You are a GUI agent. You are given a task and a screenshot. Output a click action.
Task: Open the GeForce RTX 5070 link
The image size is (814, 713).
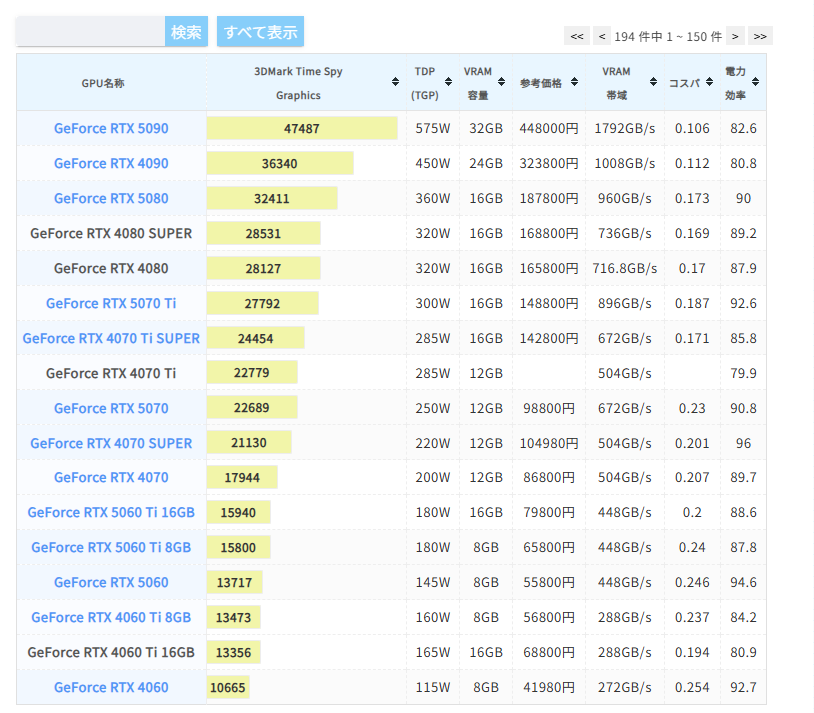[111, 408]
